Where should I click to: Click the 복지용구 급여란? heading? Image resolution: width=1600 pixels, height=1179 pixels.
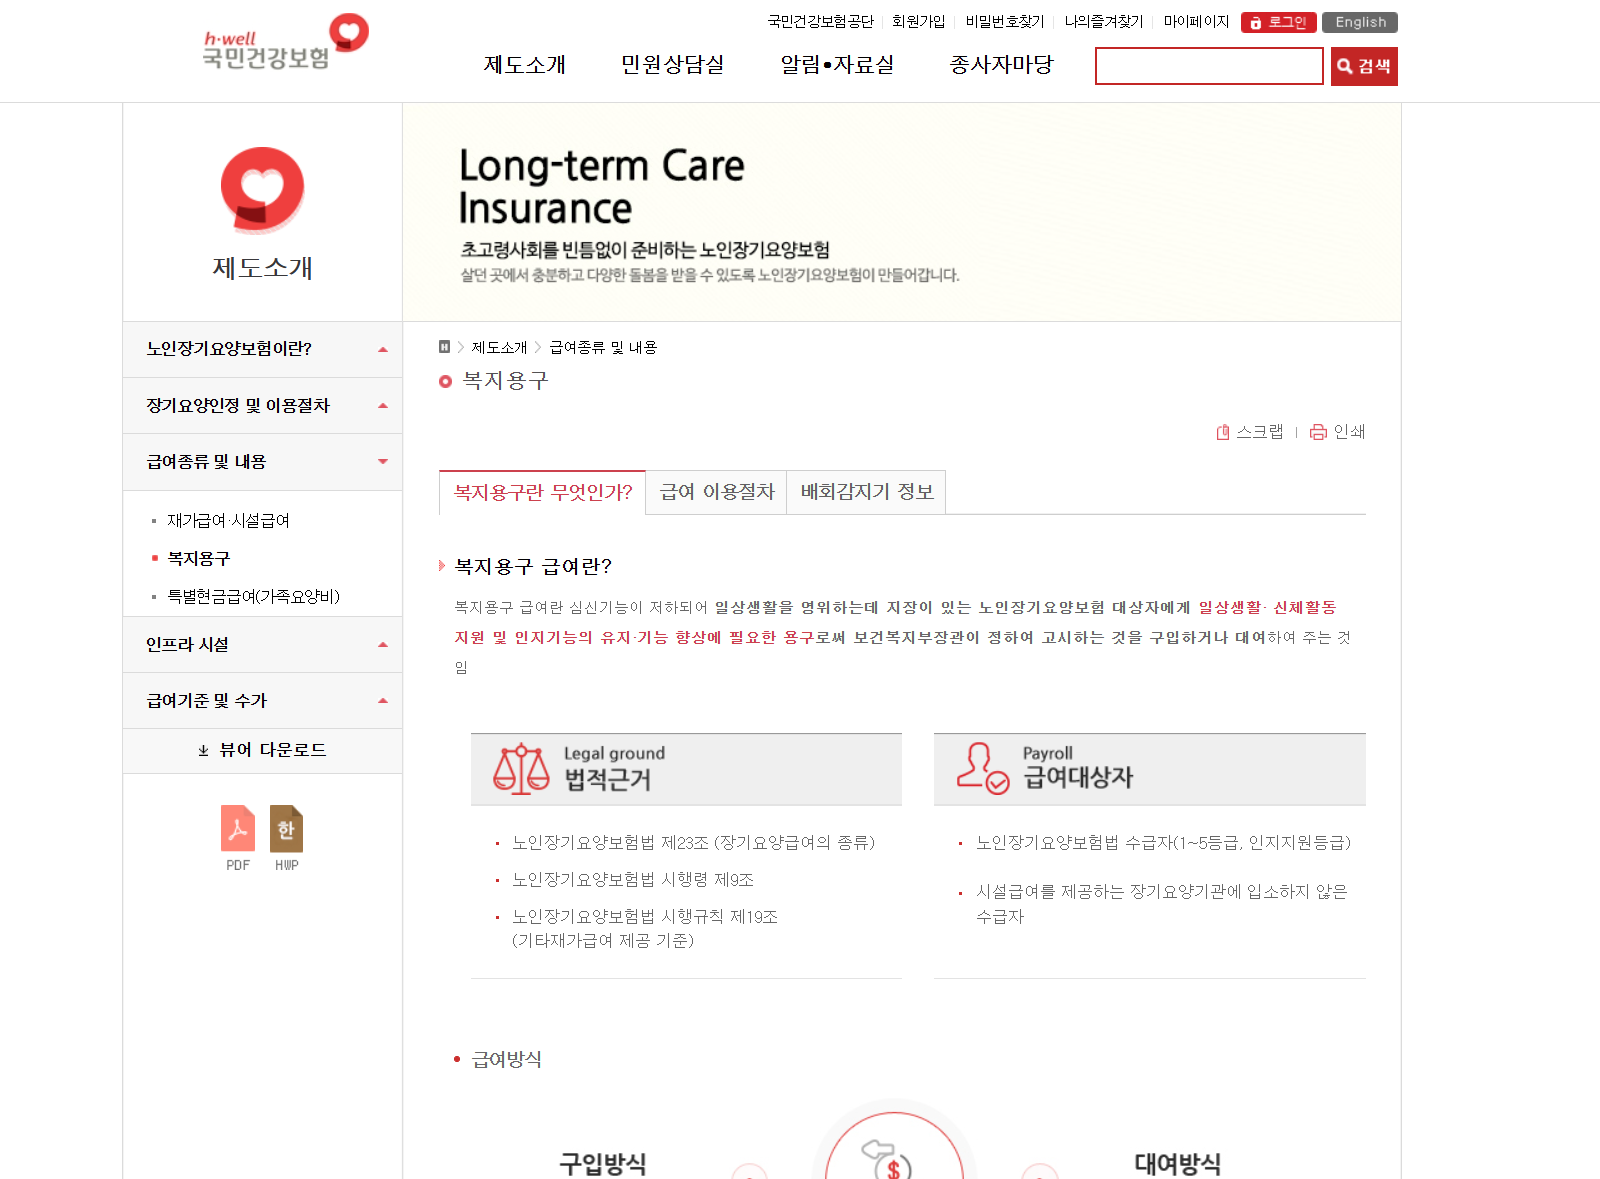(533, 567)
